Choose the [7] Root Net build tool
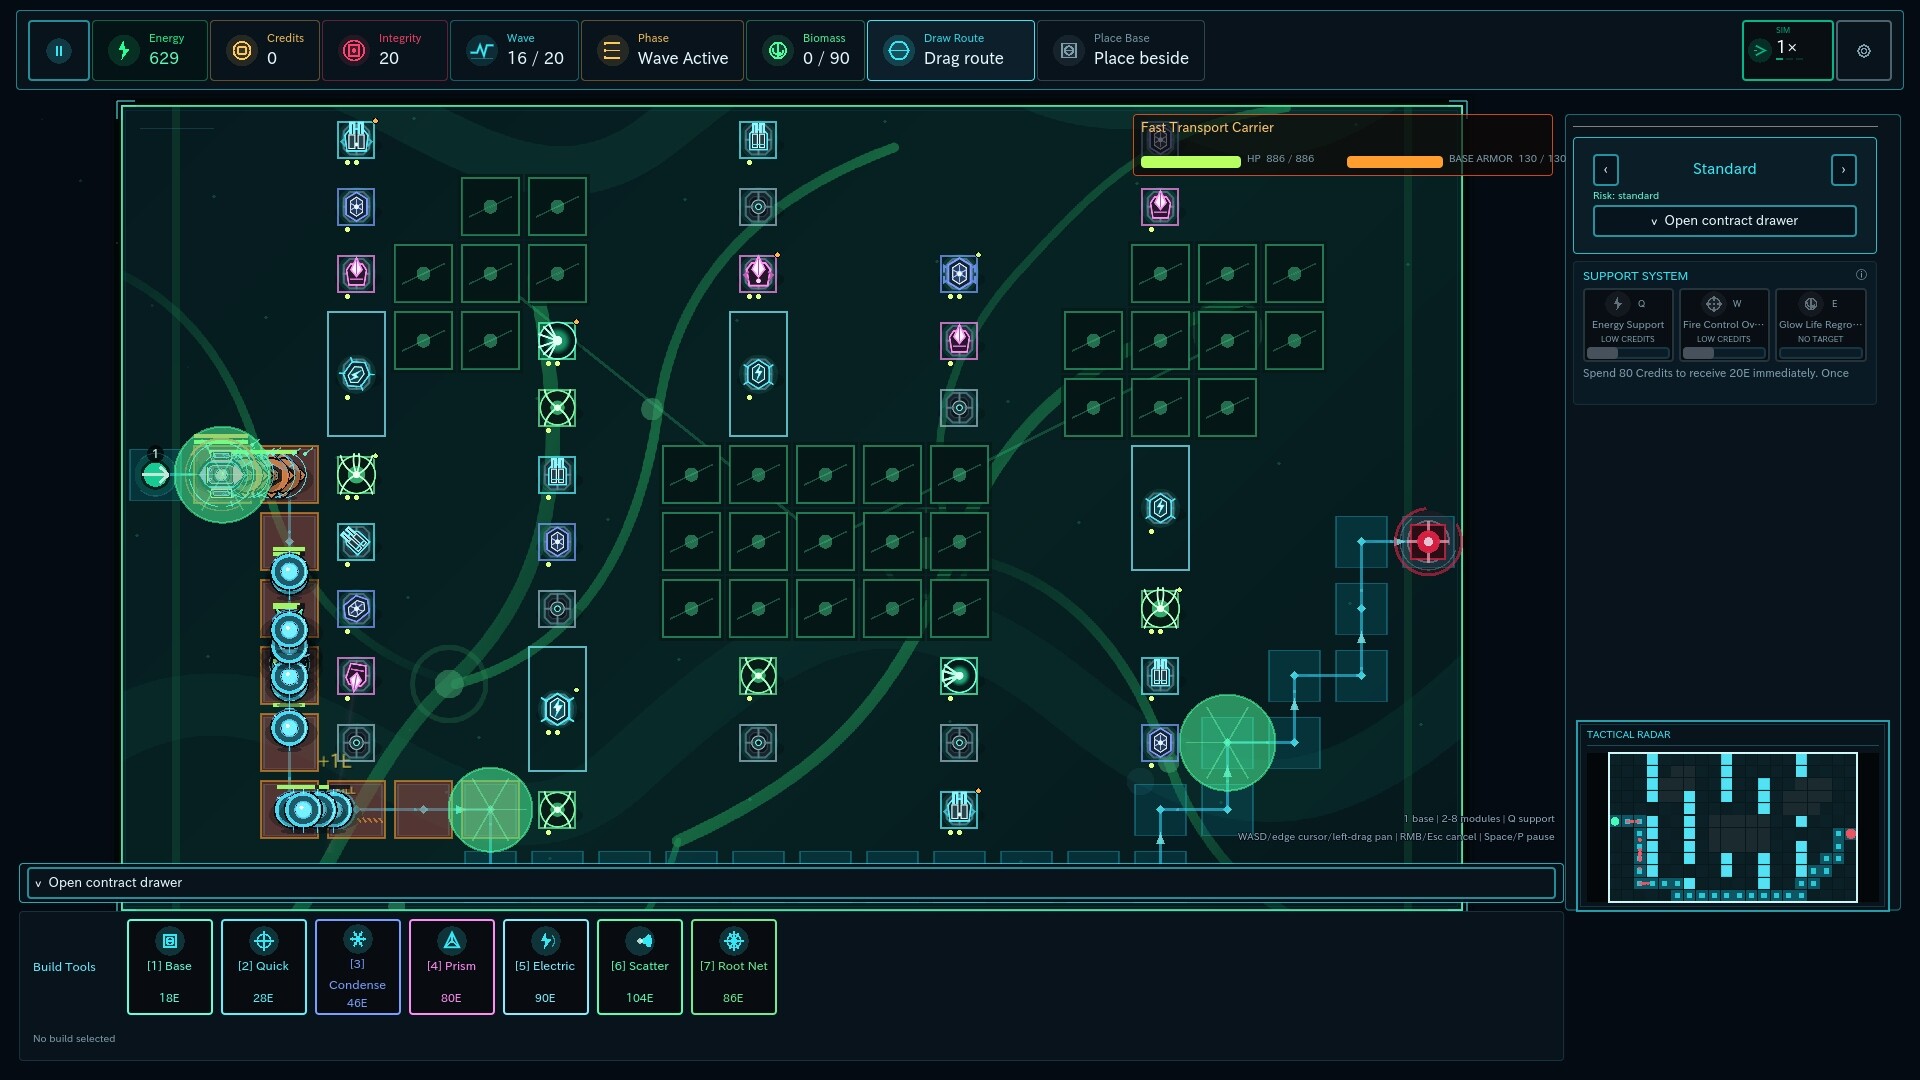The height and width of the screenshot is (1080, 1920). pos(733,967)
